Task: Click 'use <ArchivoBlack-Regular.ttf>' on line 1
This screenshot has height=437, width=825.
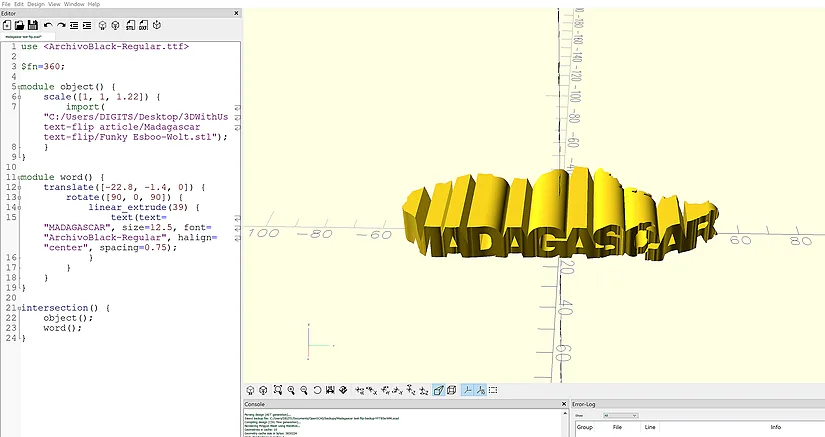Action: coord(105,47)
